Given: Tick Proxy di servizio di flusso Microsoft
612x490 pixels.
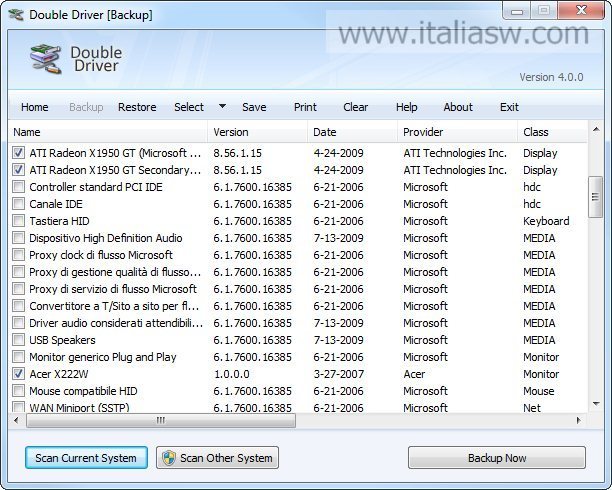Looking at the screenshot, I should pyautogui.click(x=18, y=289).
